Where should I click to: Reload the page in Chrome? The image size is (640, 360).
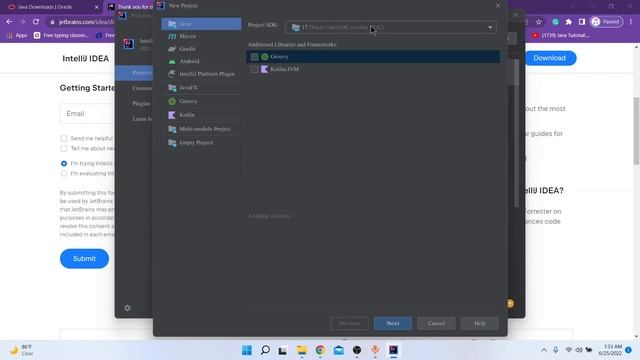coord(36,22)
